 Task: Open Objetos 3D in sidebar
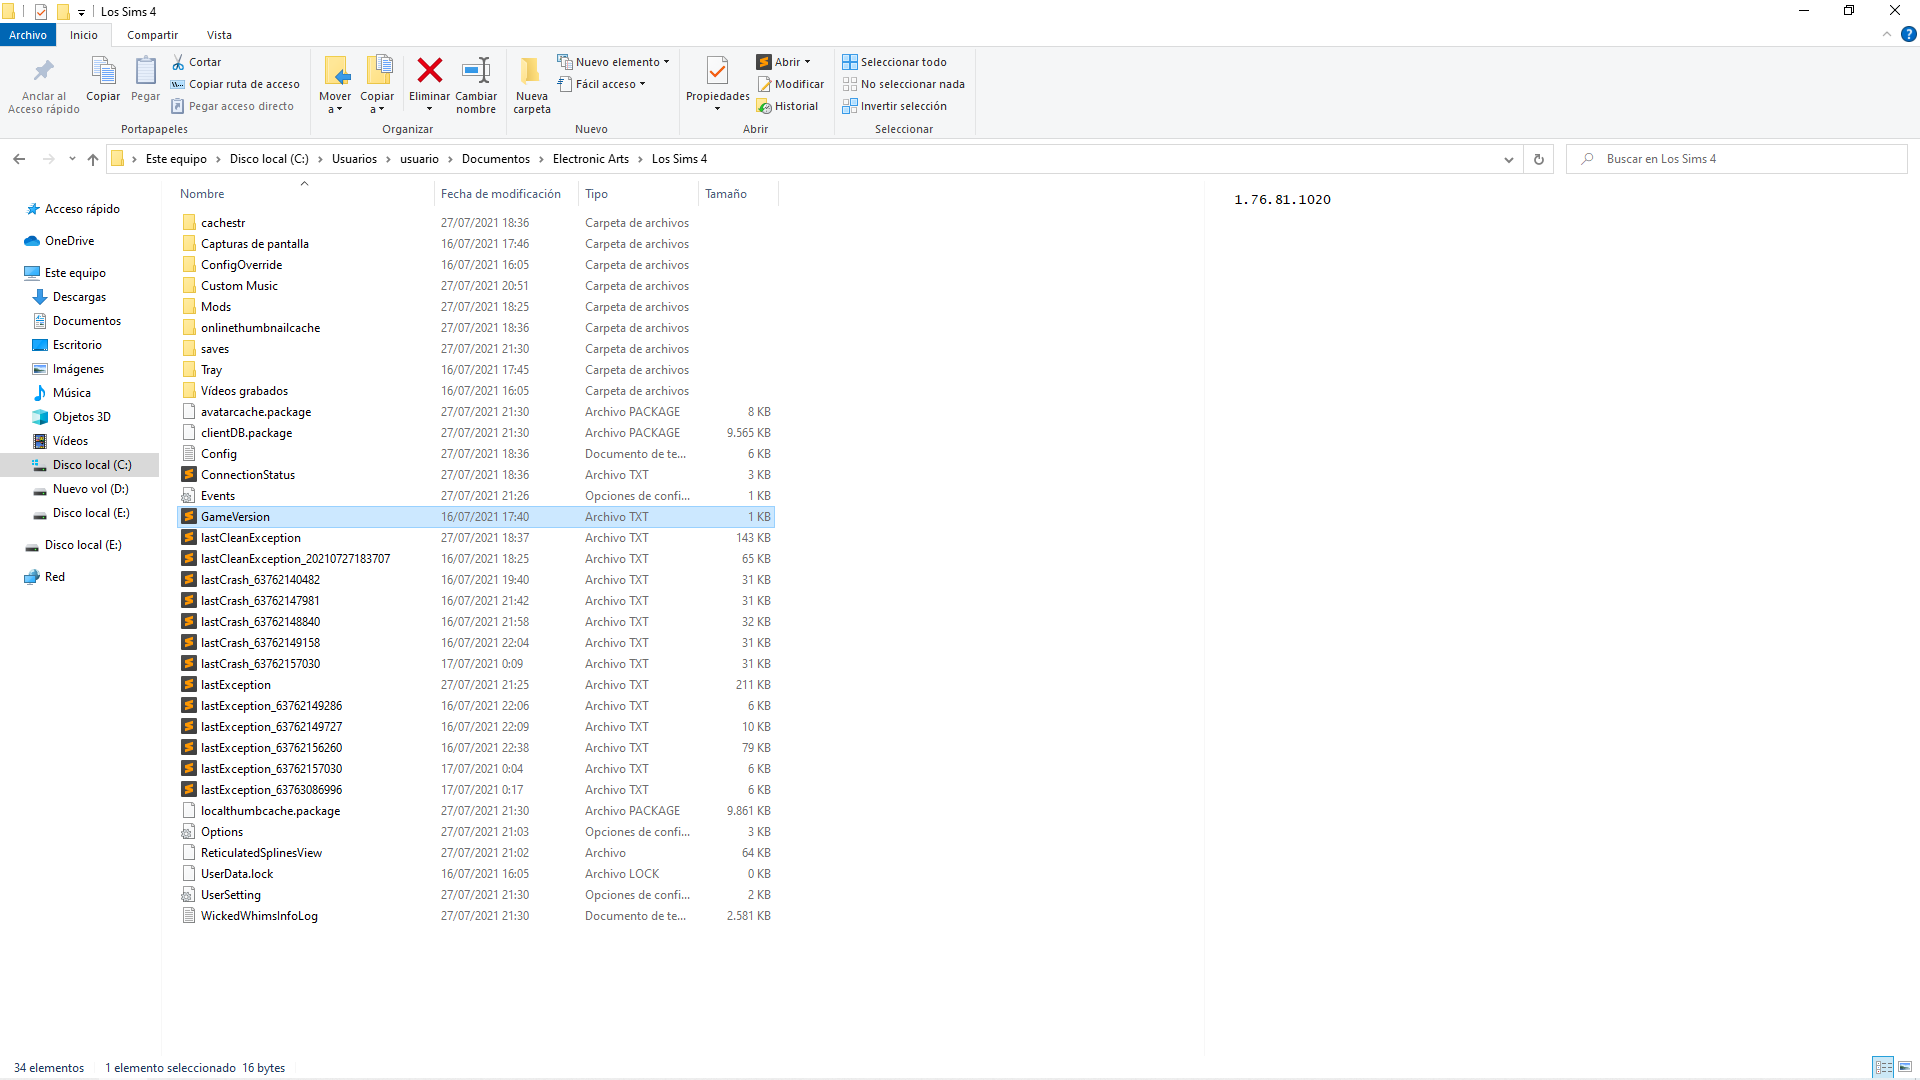tap(72, 417)
